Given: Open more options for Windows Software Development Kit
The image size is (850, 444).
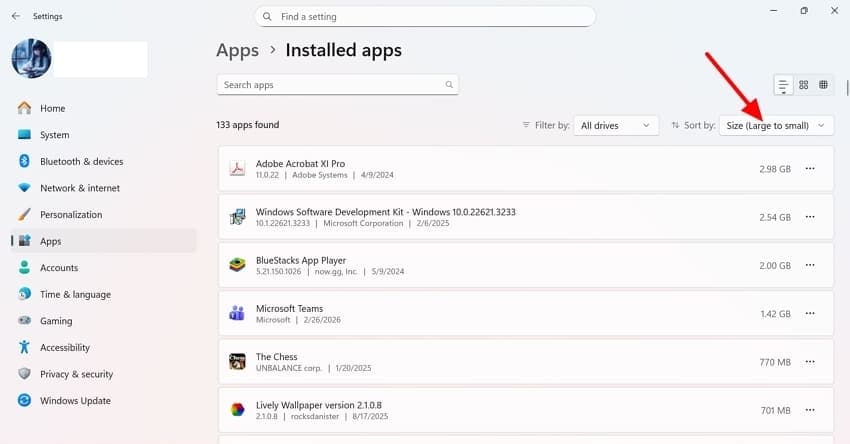Looking at the screenshot, I should [x=810, y=217].
